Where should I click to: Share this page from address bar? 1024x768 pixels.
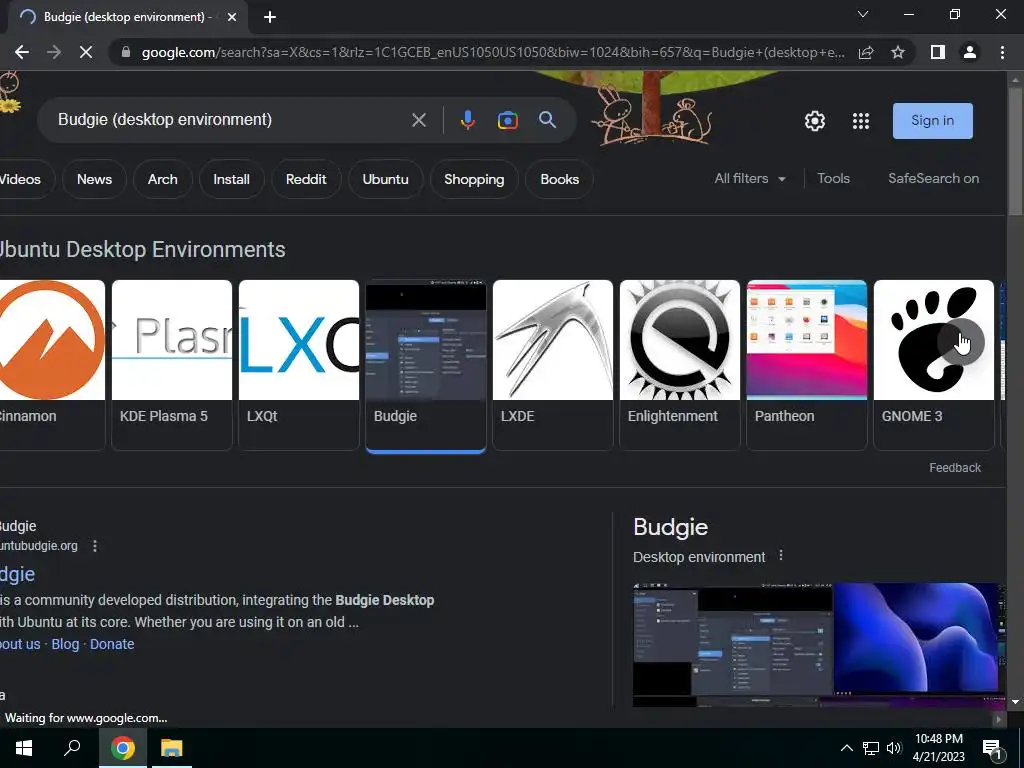click(866, 52)
